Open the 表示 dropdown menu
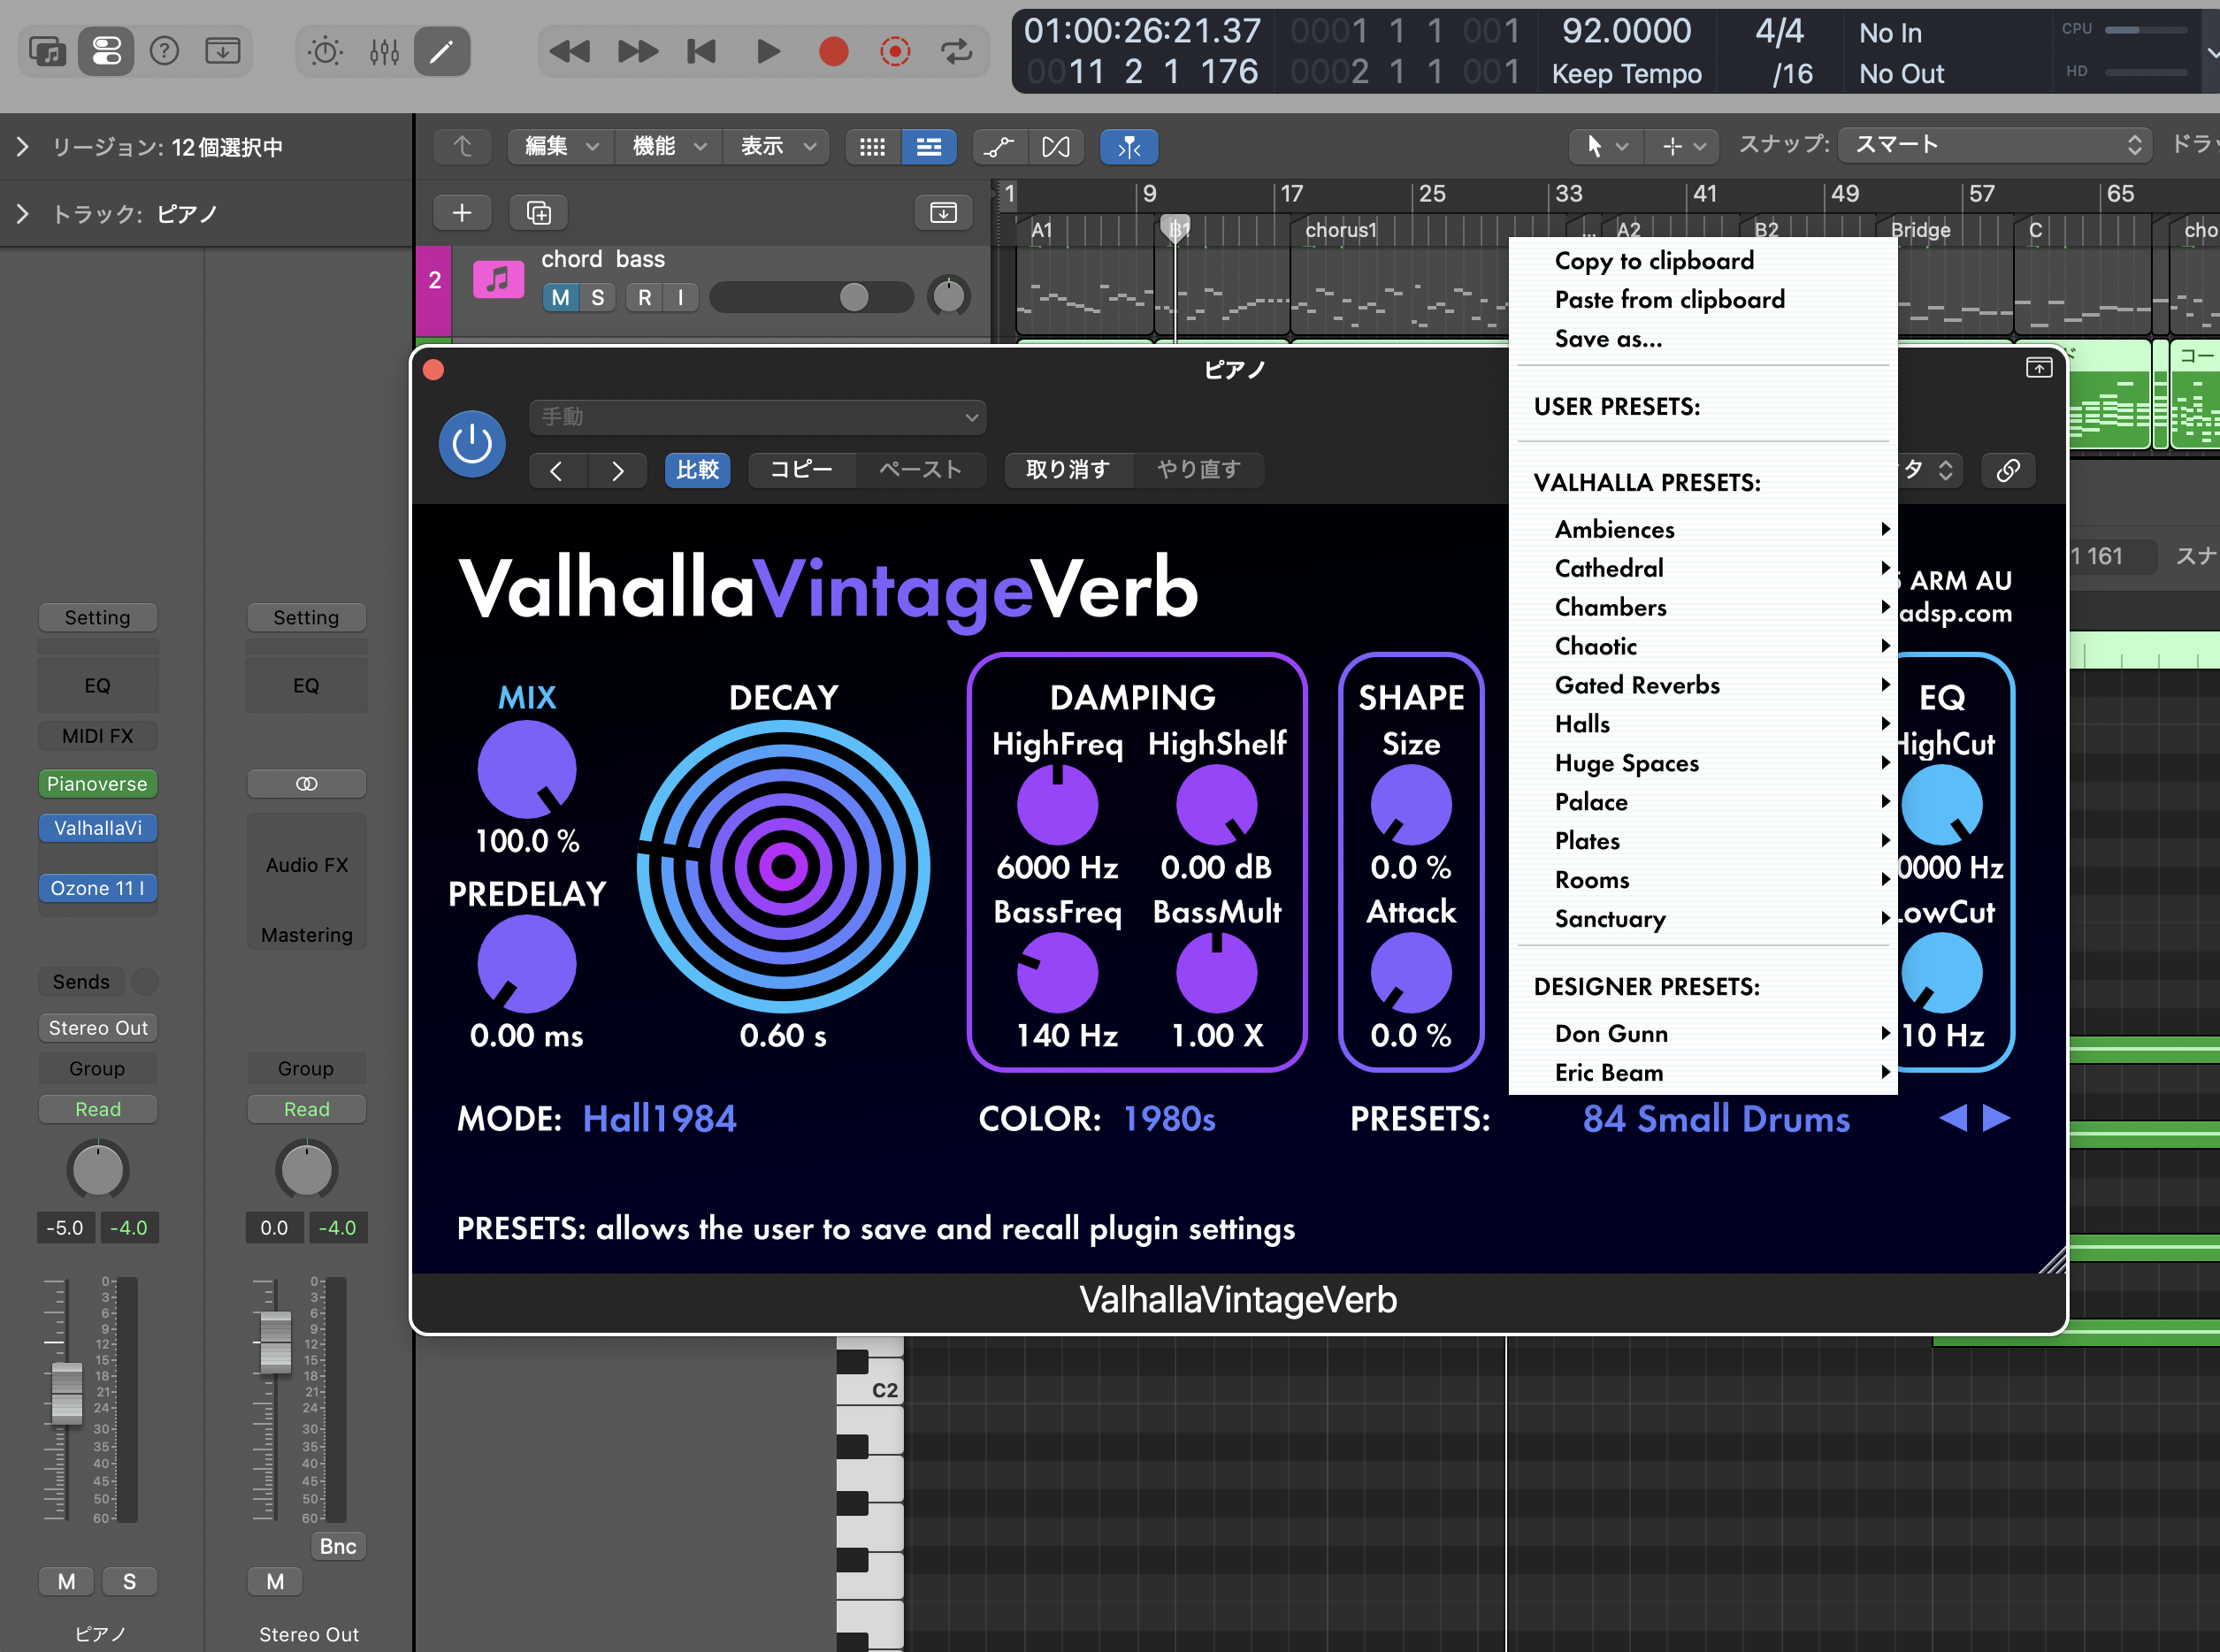 (x=776, y=147)
